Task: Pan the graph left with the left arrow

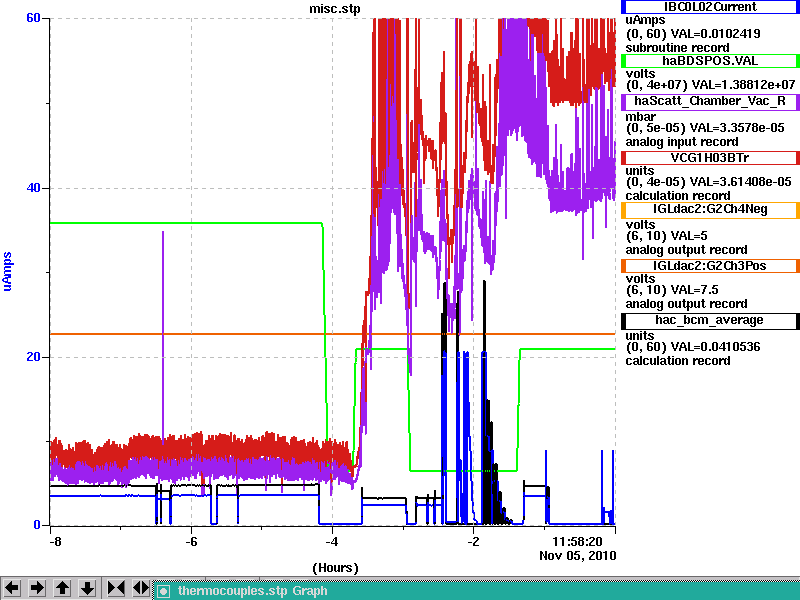Action: (12, 588)
